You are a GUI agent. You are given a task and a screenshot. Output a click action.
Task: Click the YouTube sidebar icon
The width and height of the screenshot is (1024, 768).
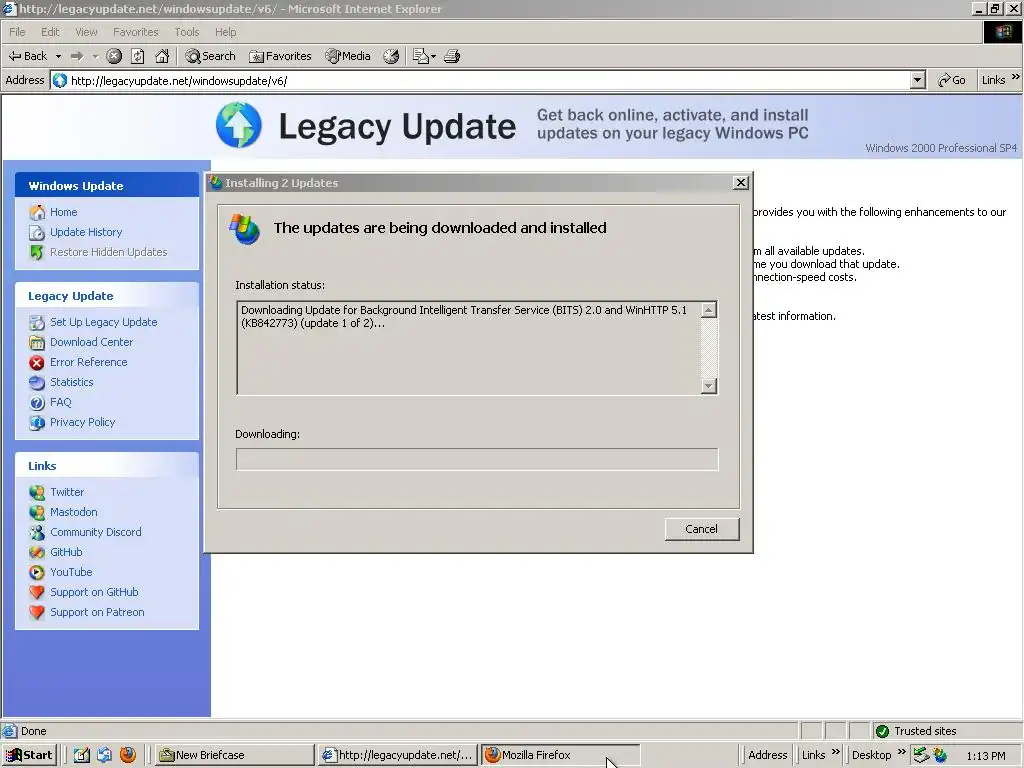click(x=37, y=573)
